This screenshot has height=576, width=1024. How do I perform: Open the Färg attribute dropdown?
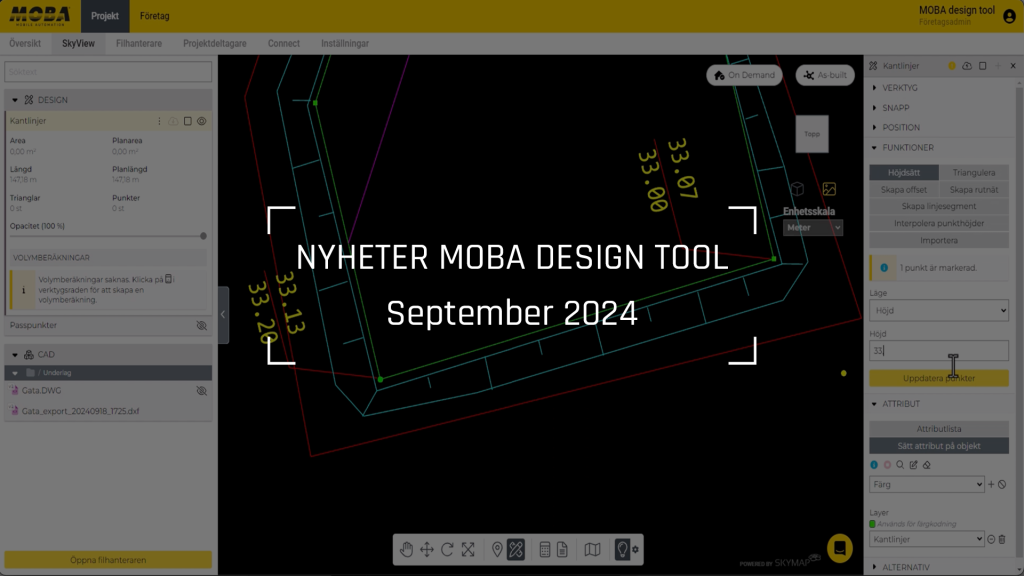tap(927, 485)
